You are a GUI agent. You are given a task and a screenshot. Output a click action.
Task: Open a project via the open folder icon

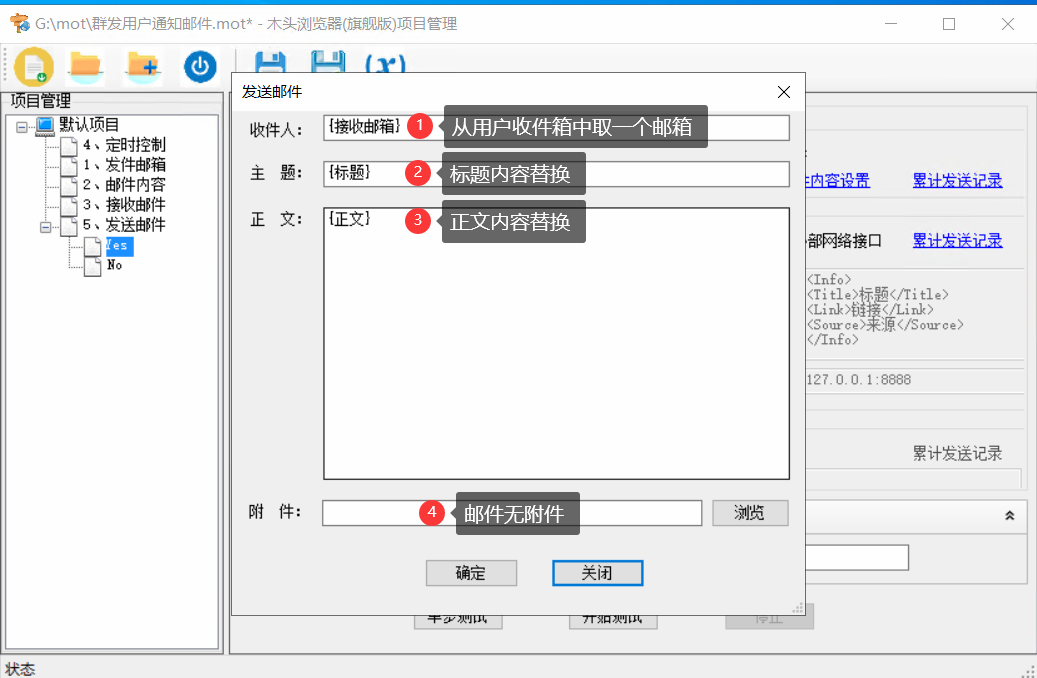pyautogui.click(x=85, y=66)
